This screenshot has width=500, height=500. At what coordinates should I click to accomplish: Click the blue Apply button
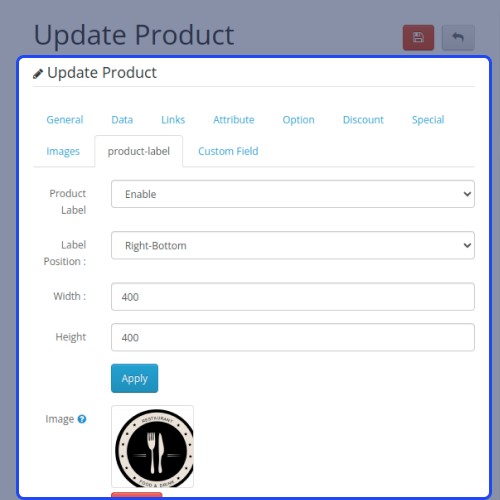click(134, 378)
